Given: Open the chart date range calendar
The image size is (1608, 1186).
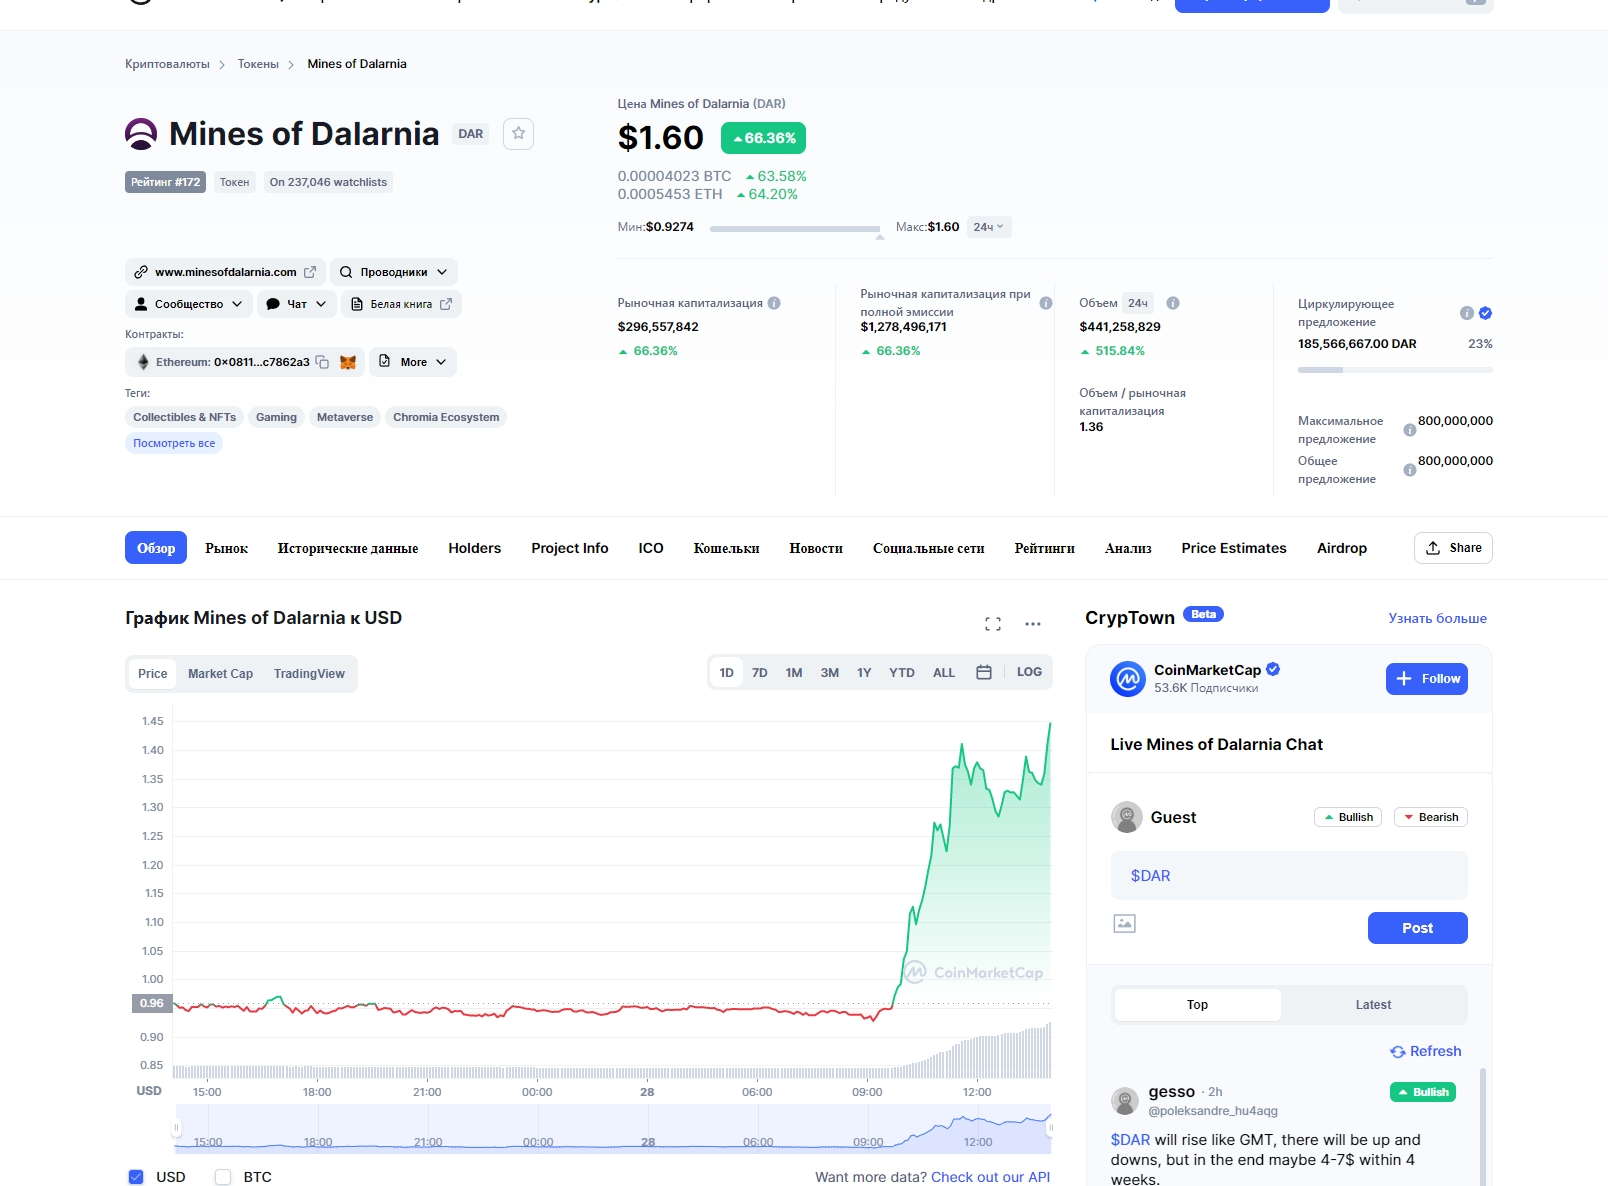Looking at the screenshot, I should pos(984,673).
